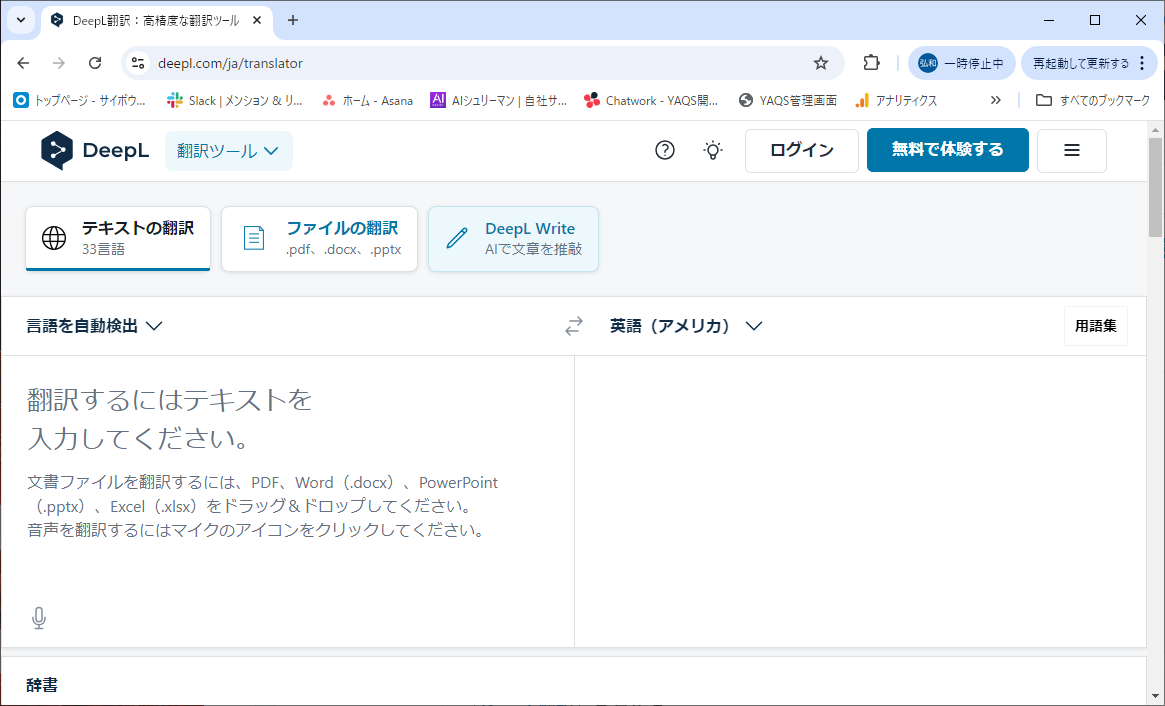The height and width of the screenshot is (706, 1165).
Task: Open the AIシュリーマン bookmark
Action: click(499, 100)
